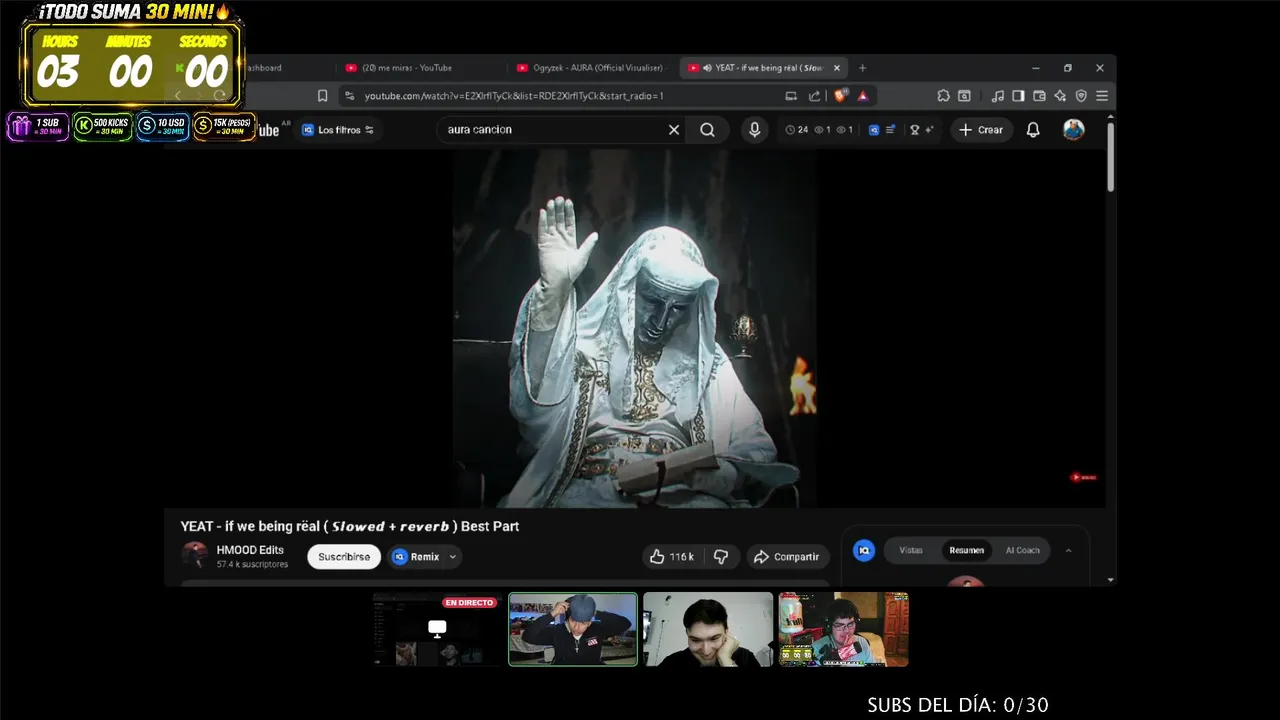Select the AI Coach tab
Viewport: 1280px width, 720px height.
tap(1023, 550)
